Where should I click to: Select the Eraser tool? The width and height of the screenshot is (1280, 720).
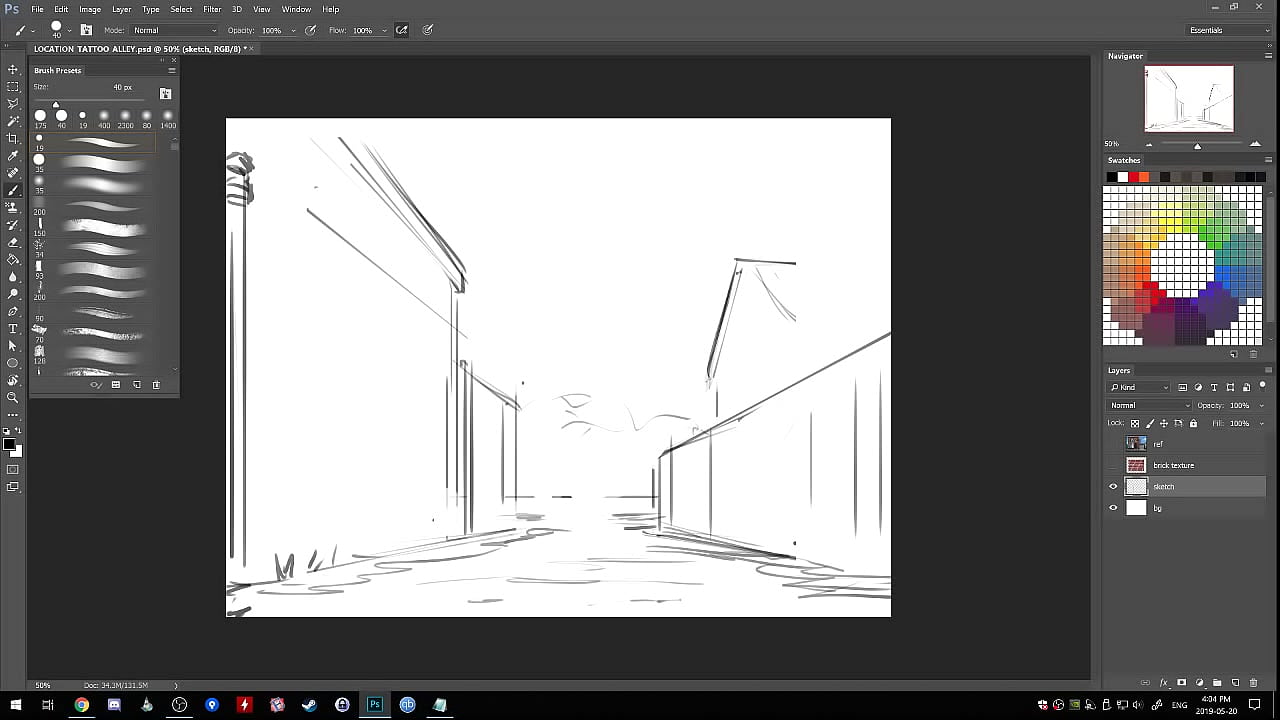point(13,242)
